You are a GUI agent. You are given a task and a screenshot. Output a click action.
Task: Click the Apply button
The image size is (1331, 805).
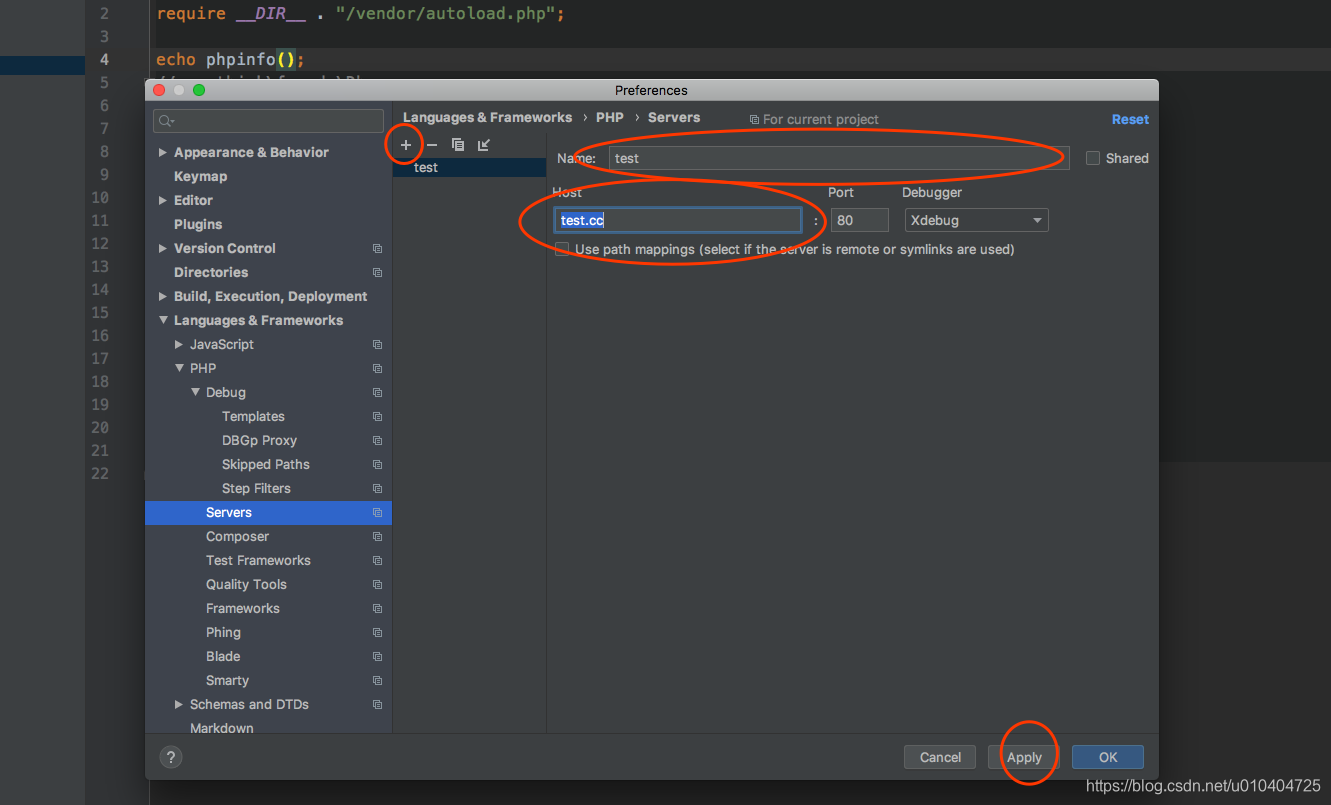(1024, 757)
